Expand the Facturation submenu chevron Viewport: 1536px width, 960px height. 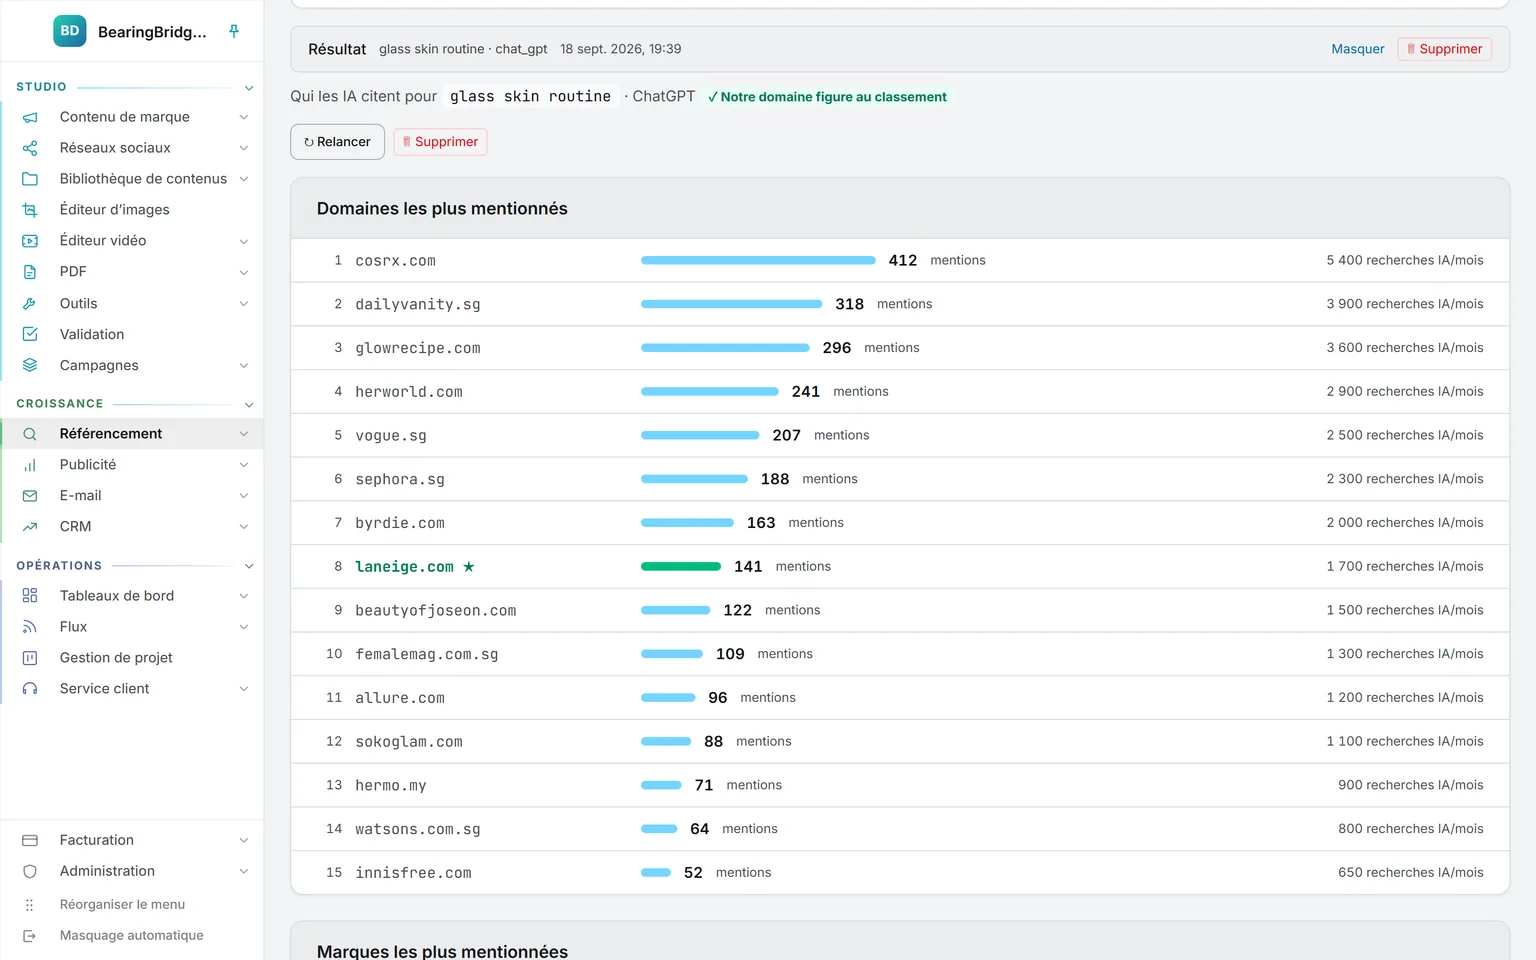point(244,841)
